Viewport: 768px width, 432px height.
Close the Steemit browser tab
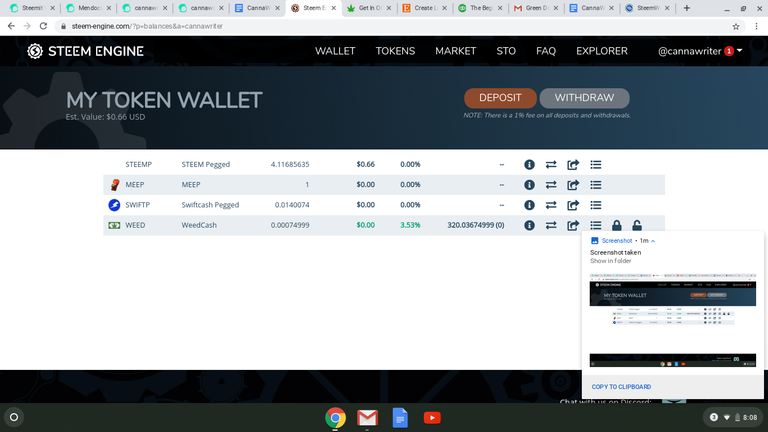point(52,8)
